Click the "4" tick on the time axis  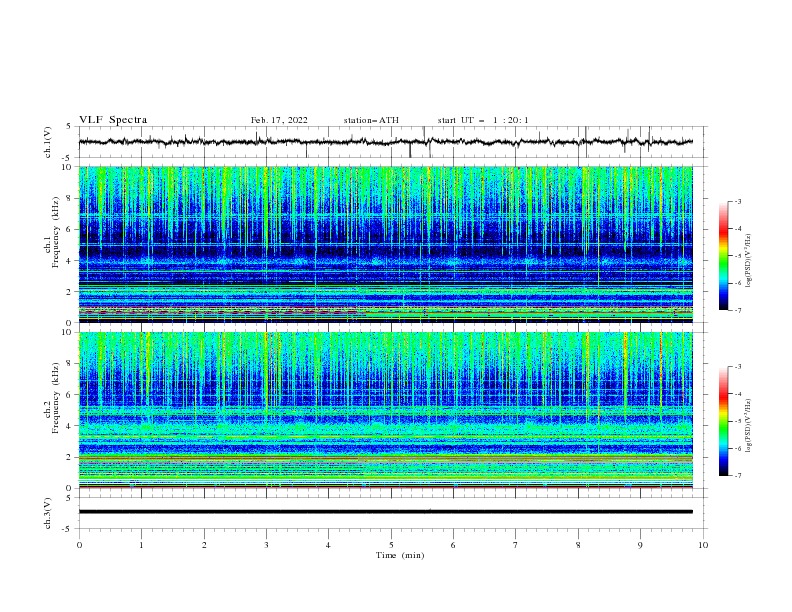coord(329,545)
